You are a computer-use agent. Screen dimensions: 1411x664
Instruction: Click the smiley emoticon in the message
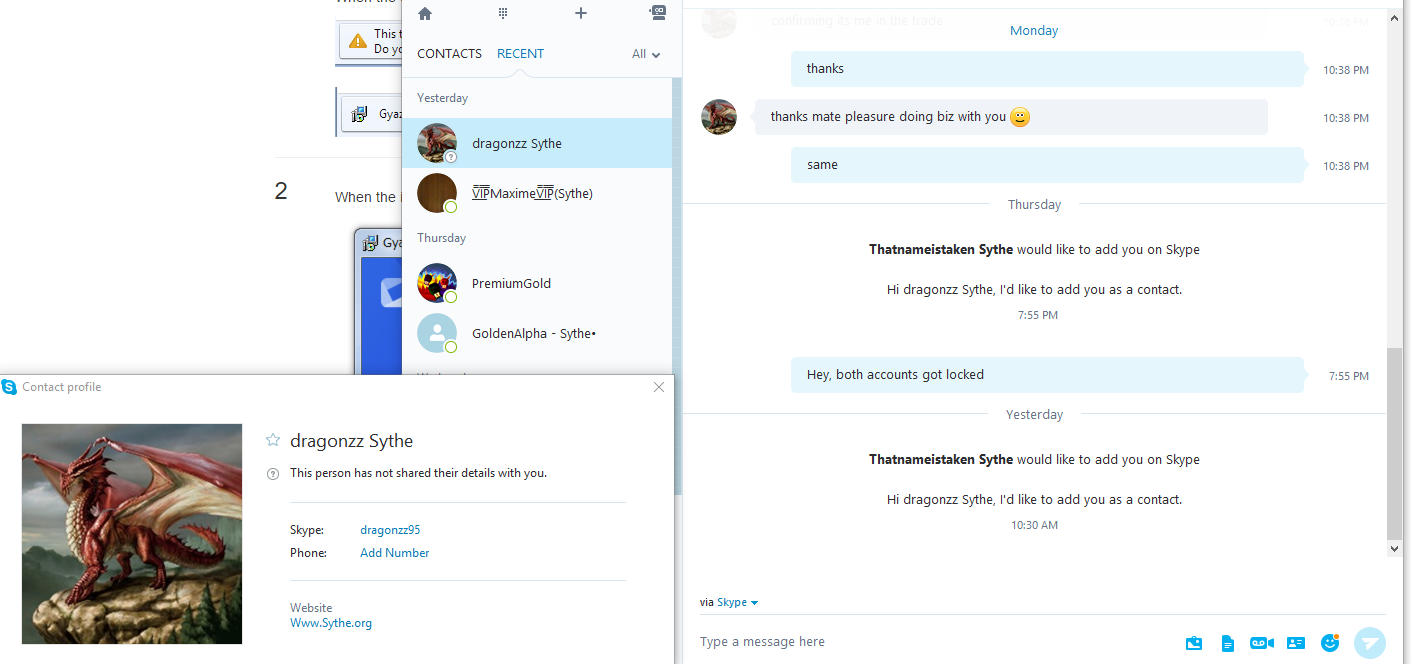tap(1019, 117)
